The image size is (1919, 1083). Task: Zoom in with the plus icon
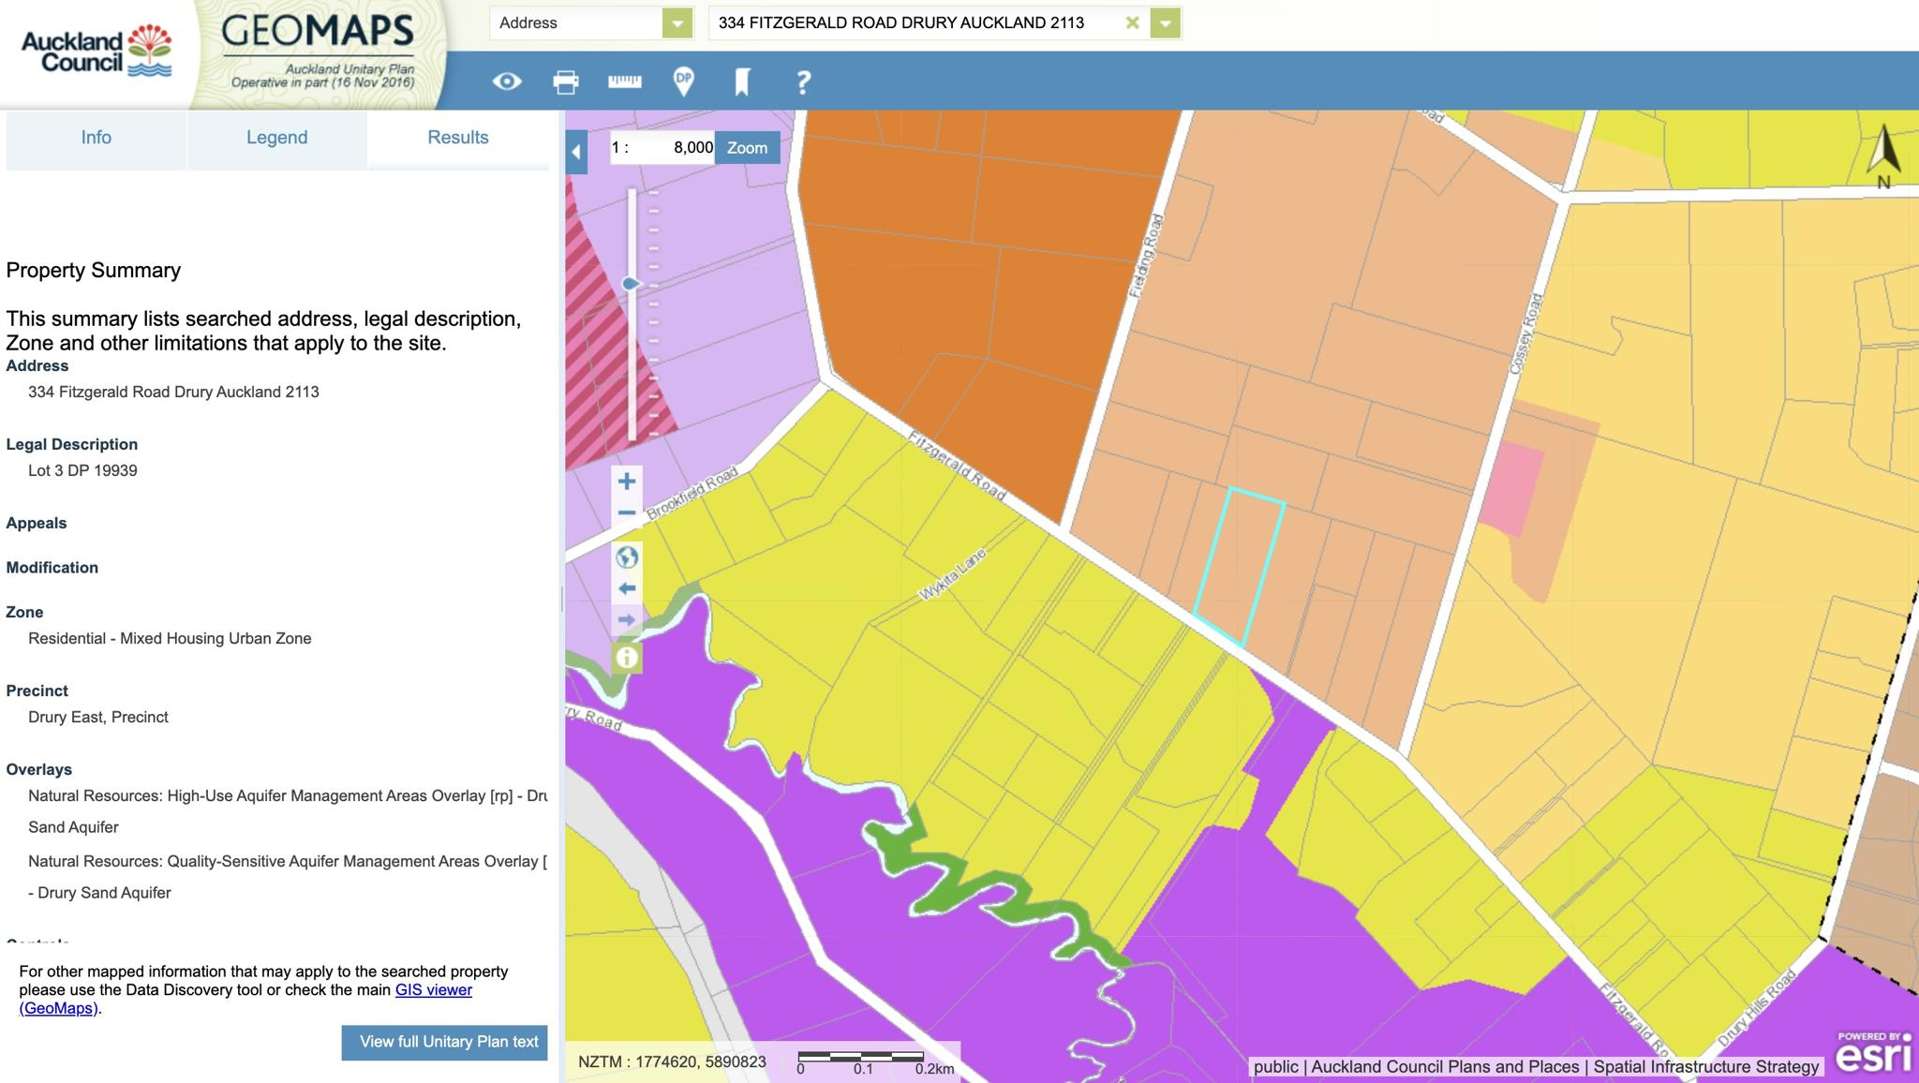click(627, 481)
